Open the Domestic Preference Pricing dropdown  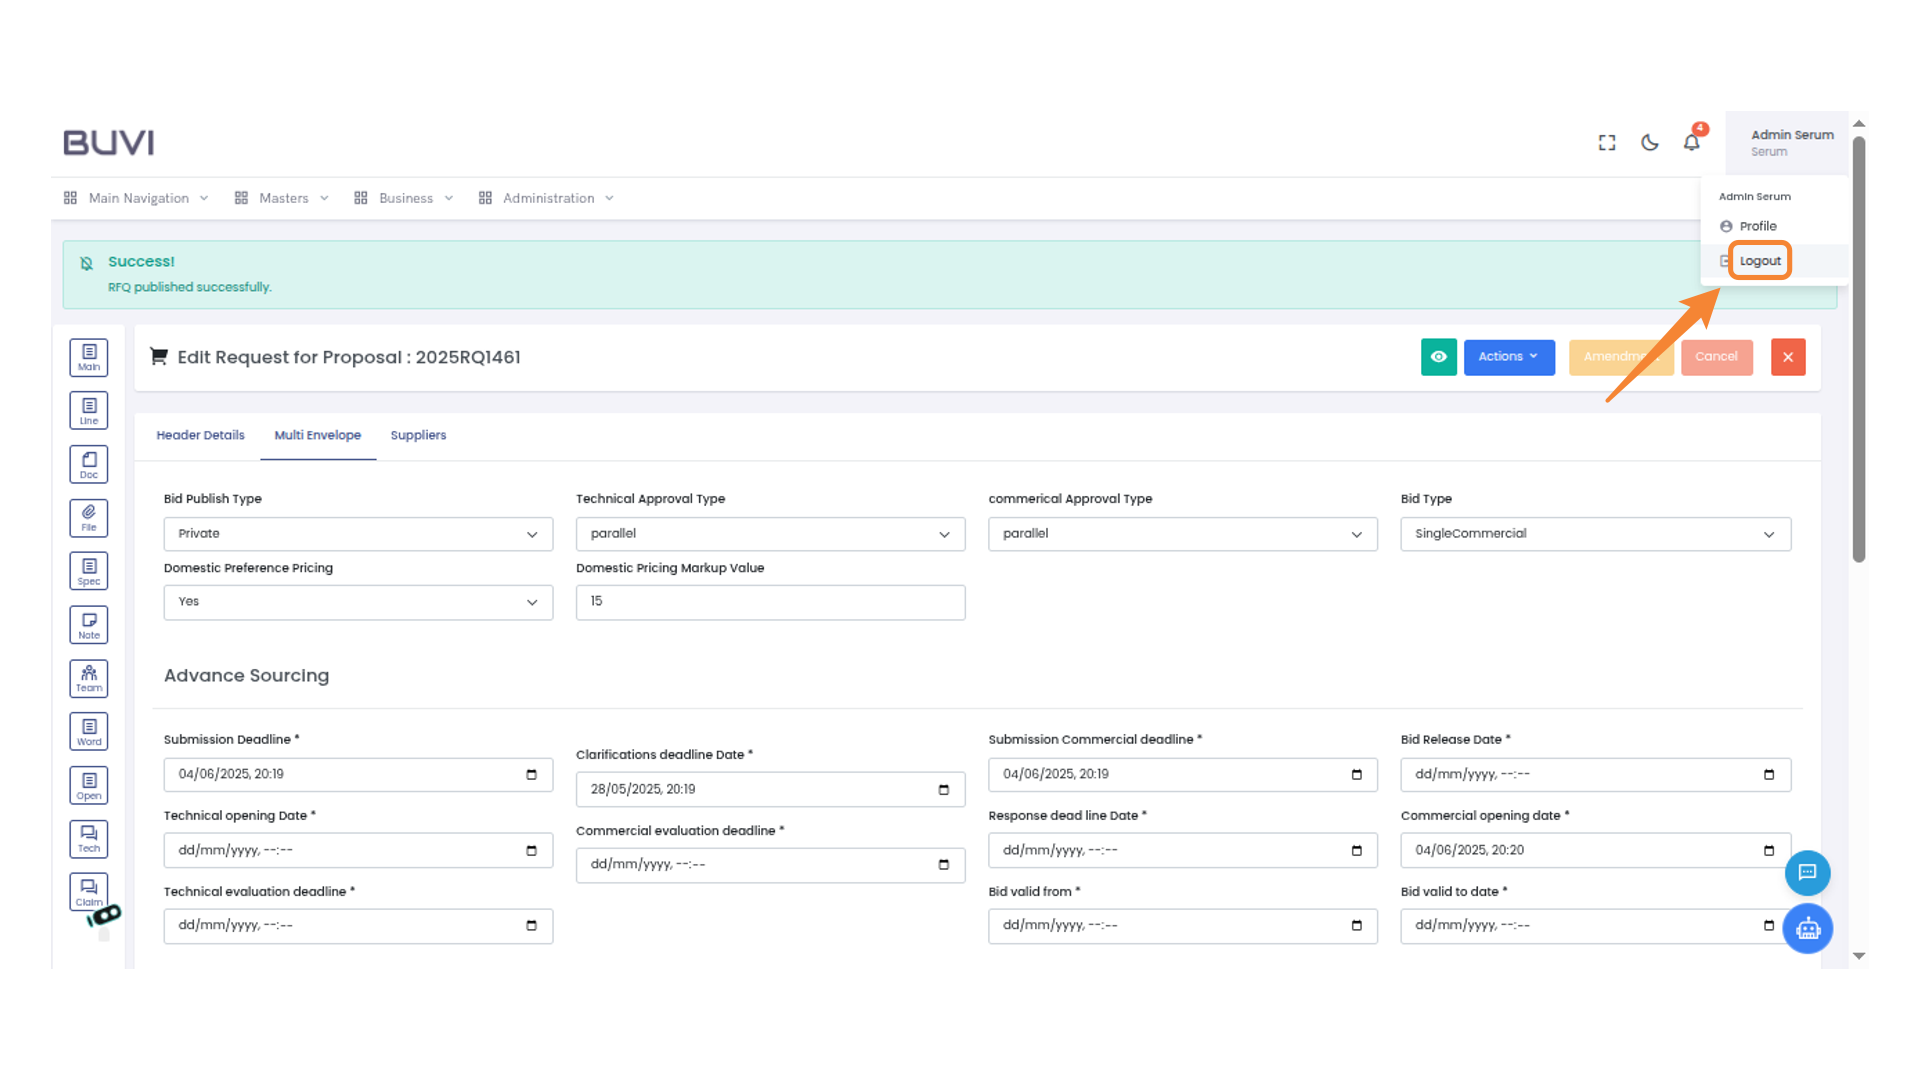(x=358, y=602)
